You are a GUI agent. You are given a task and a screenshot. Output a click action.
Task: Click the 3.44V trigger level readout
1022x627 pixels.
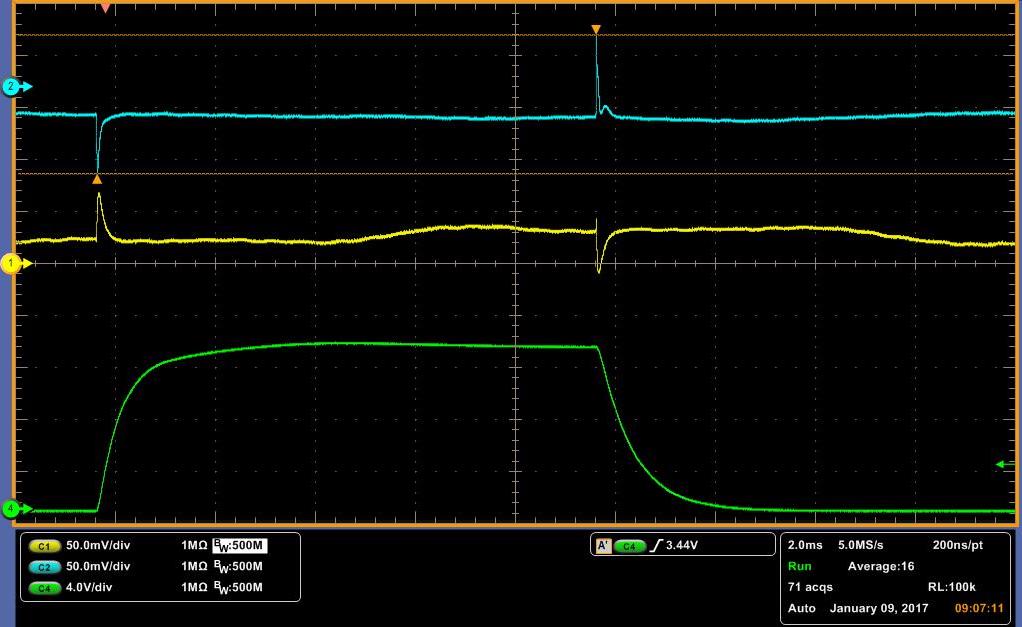click(x=682, y=545)
